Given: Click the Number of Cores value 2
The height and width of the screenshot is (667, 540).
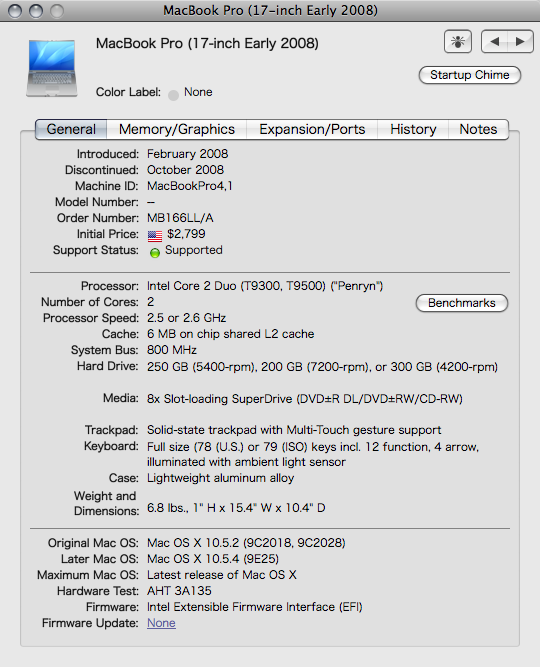Looking at the screenshot, I should coord(151,302).
